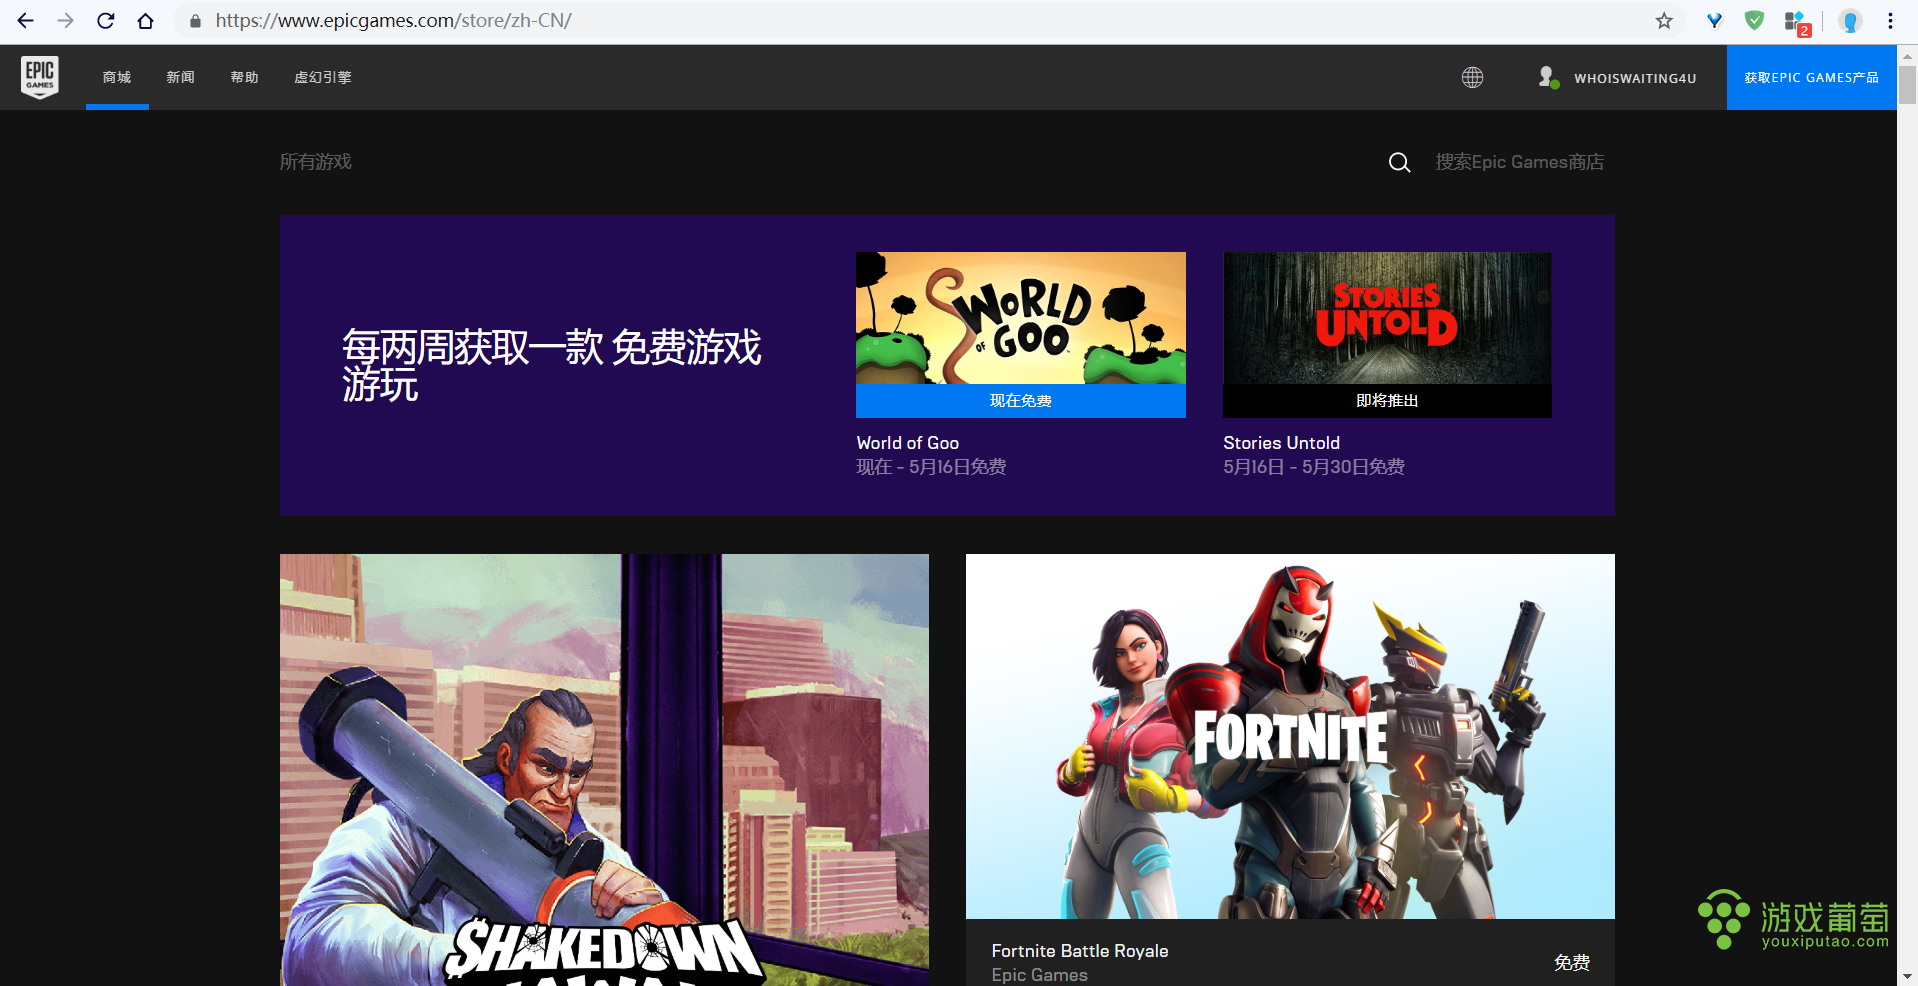Click the Epic Games logo
Image resolution: width=1918 pixels, height=986 pixels.
[40, 77]
